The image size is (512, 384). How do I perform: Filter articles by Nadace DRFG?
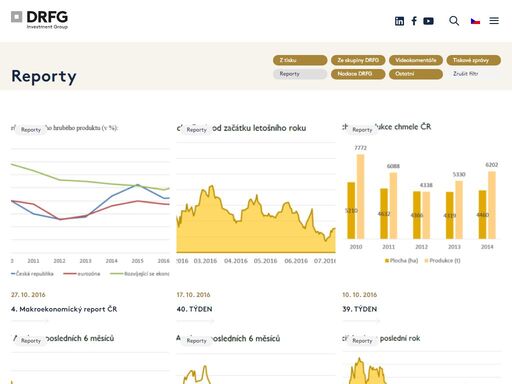point(358,74)
